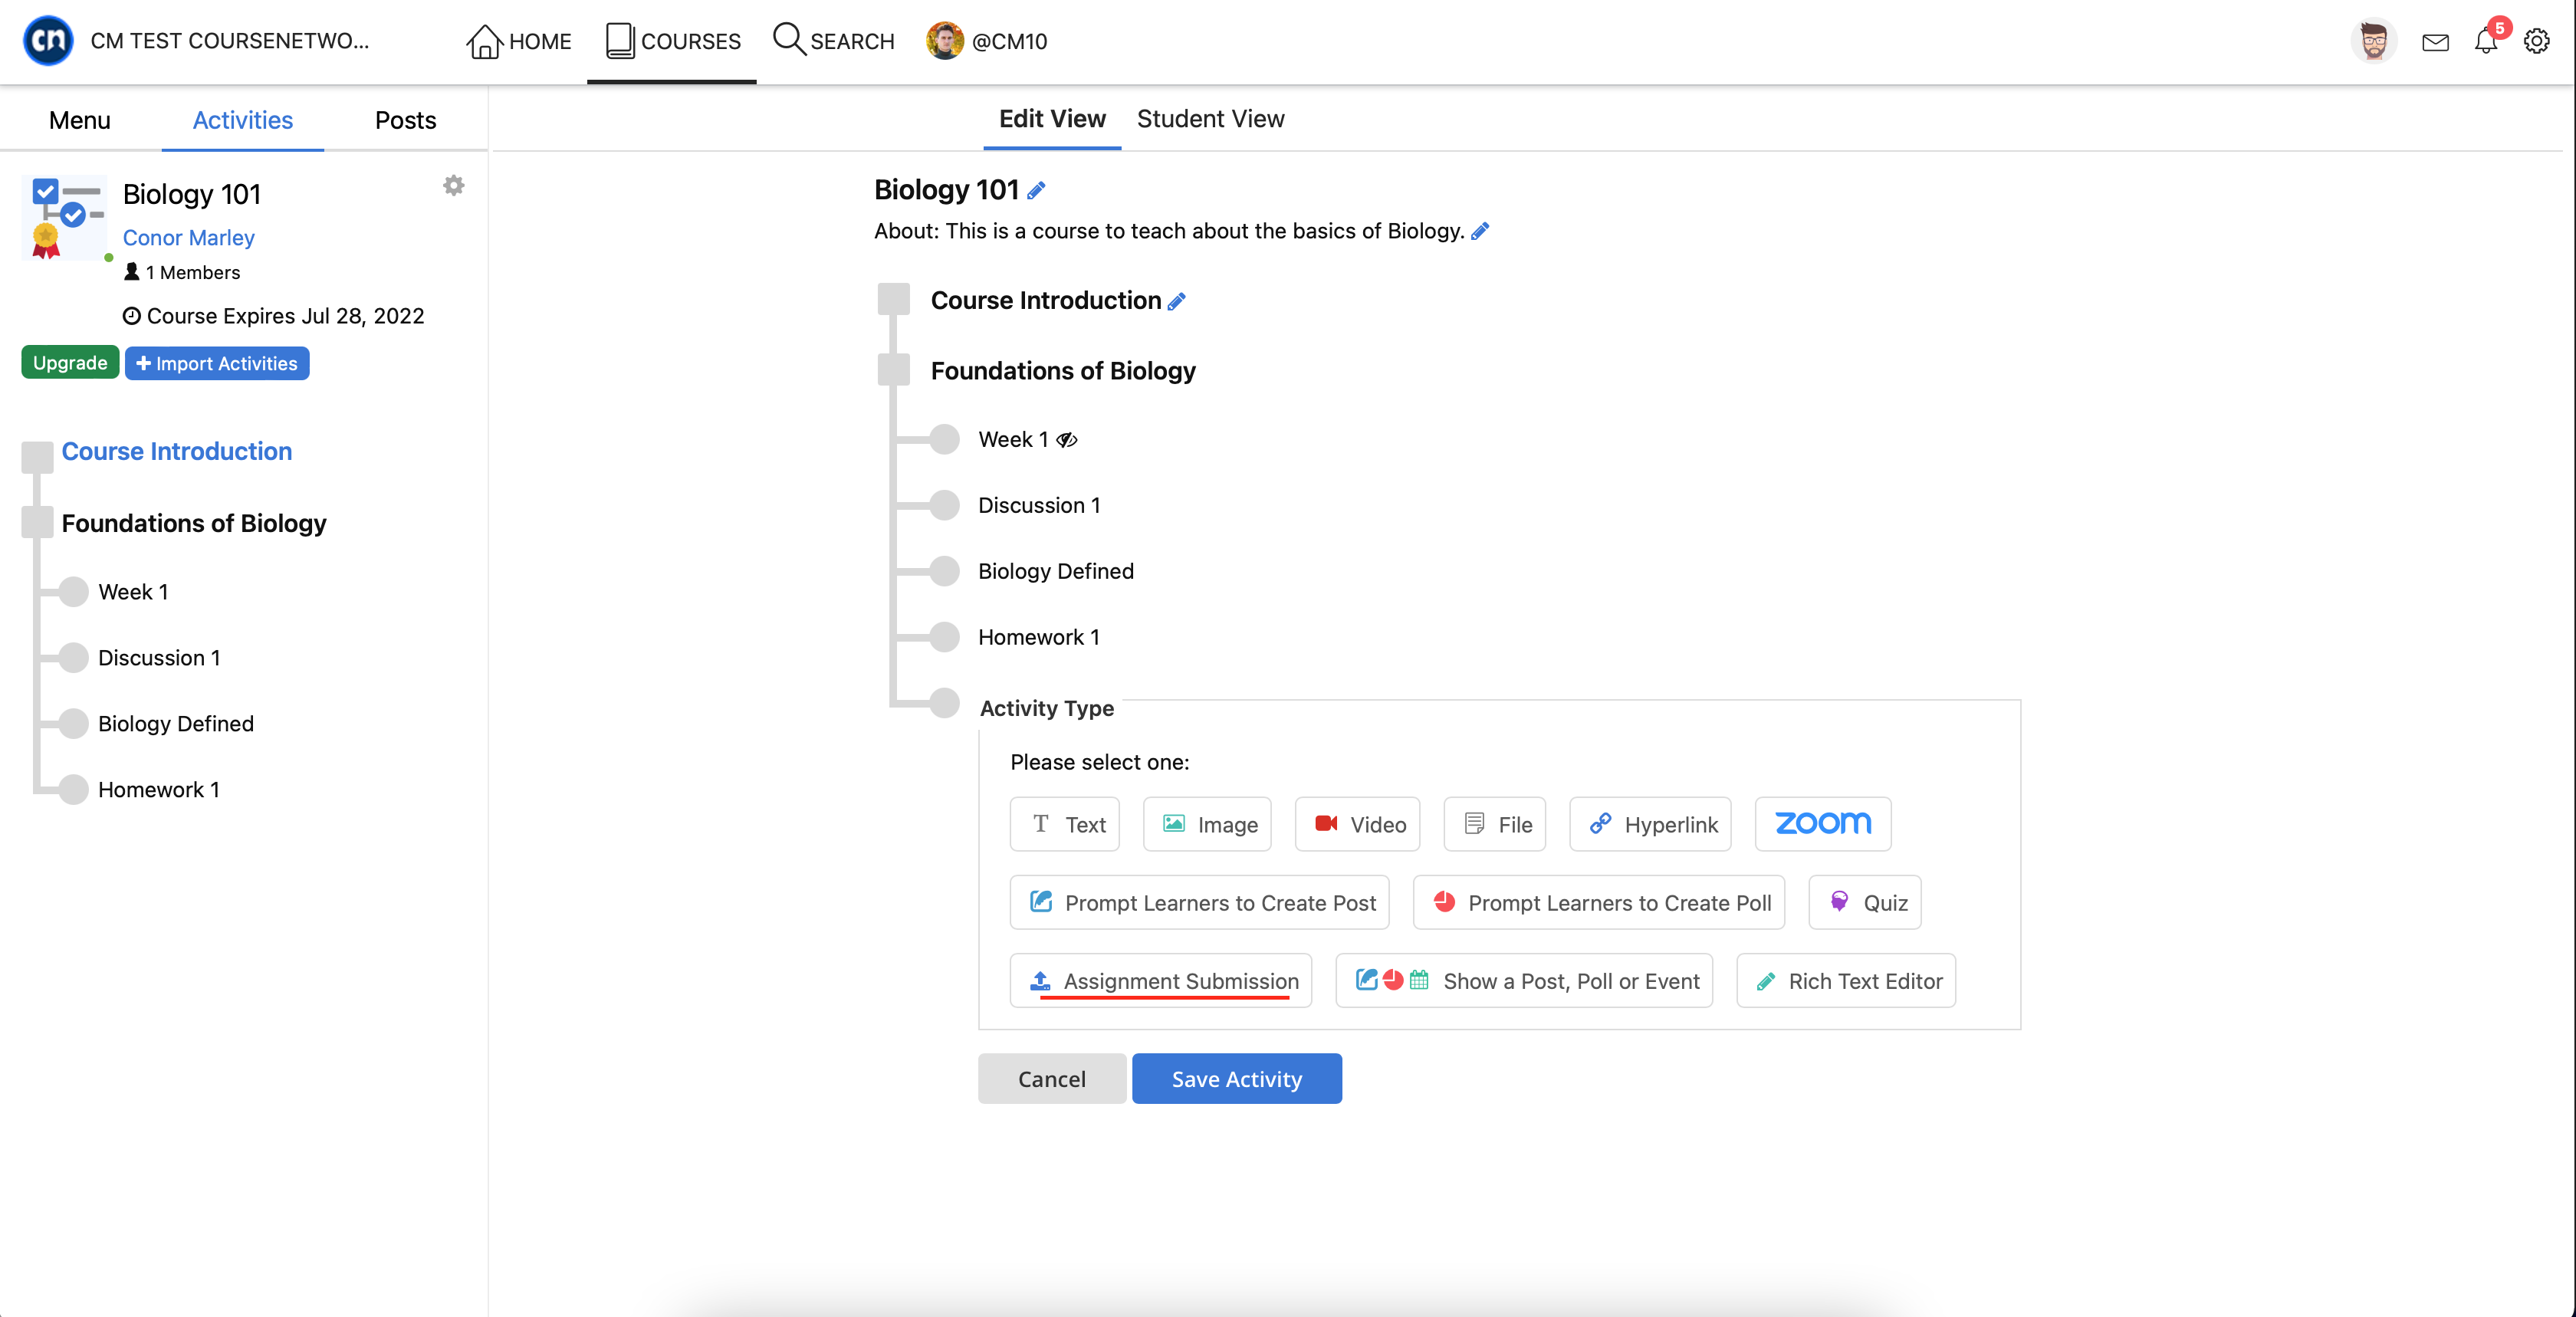
Task: Select Discussion 1 in sidebar
Action: (x=159, y=658)
